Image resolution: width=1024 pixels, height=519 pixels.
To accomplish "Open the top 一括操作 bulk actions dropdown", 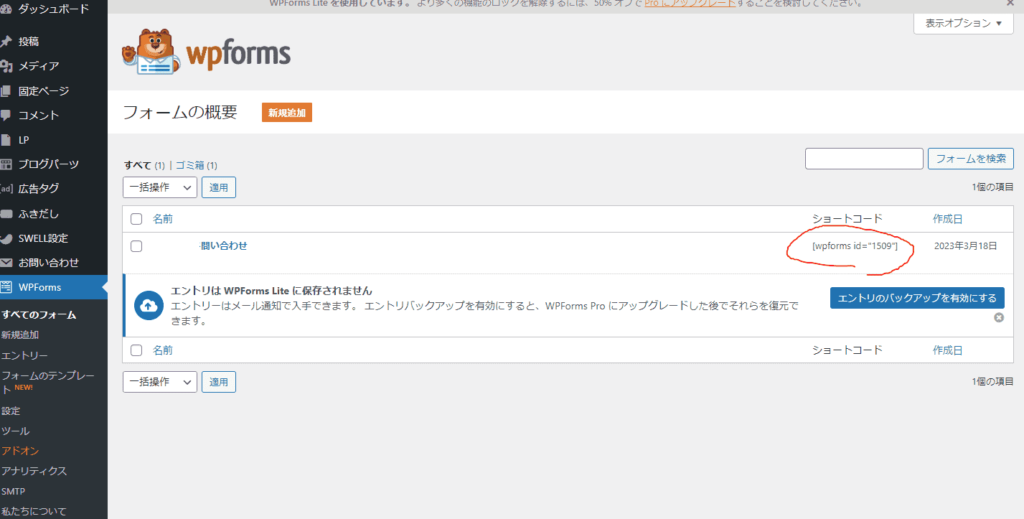I will [160, 187].
